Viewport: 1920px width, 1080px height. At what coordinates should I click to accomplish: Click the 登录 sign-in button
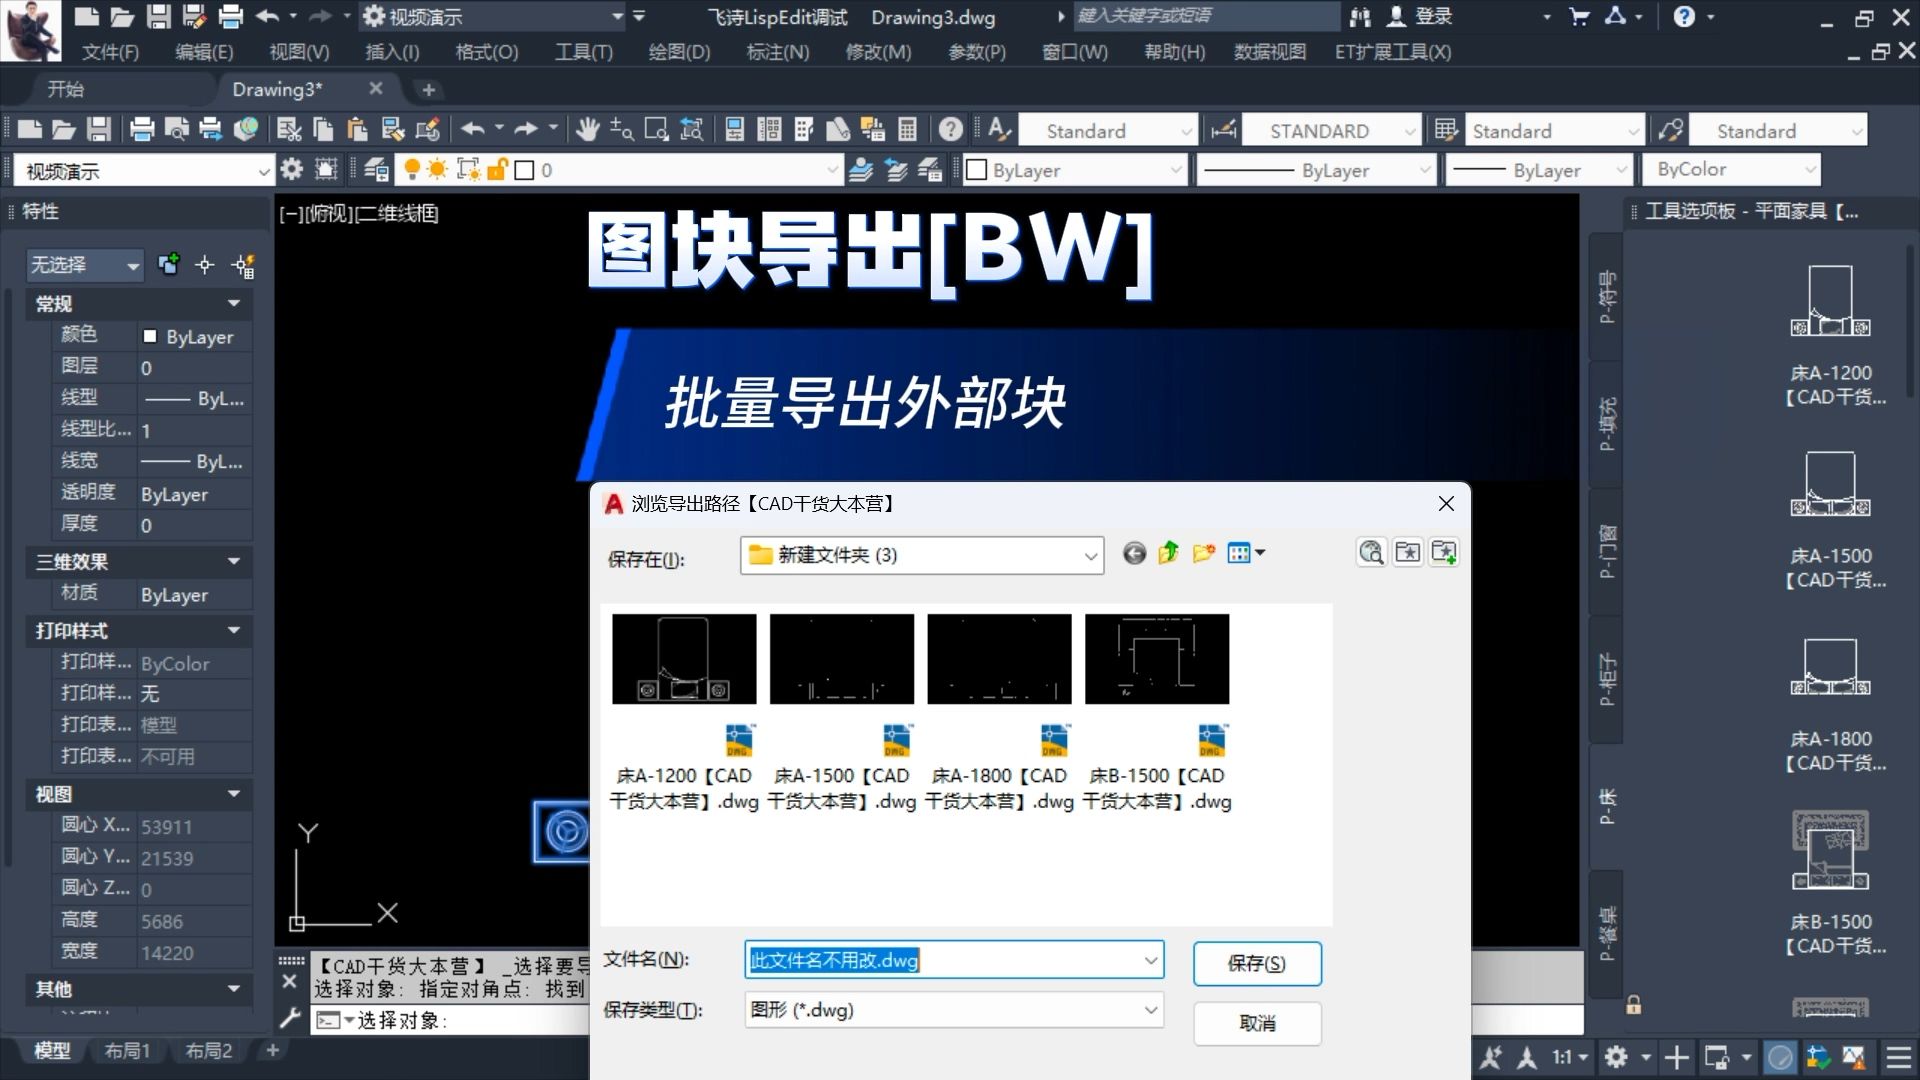click(x=1419, y=16)
